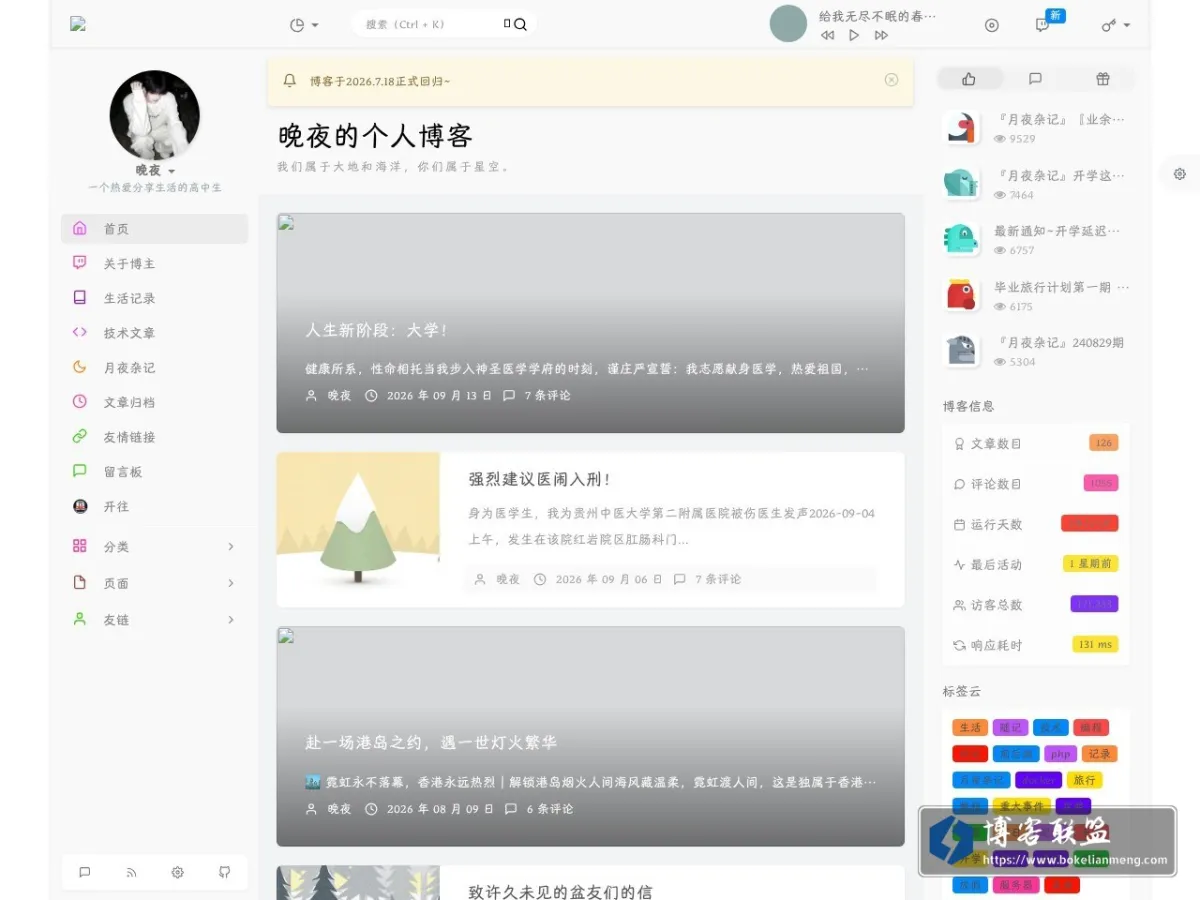1200x900 pixels.
Task: Click the home icon beside 首页
Action: pos(80,229)
